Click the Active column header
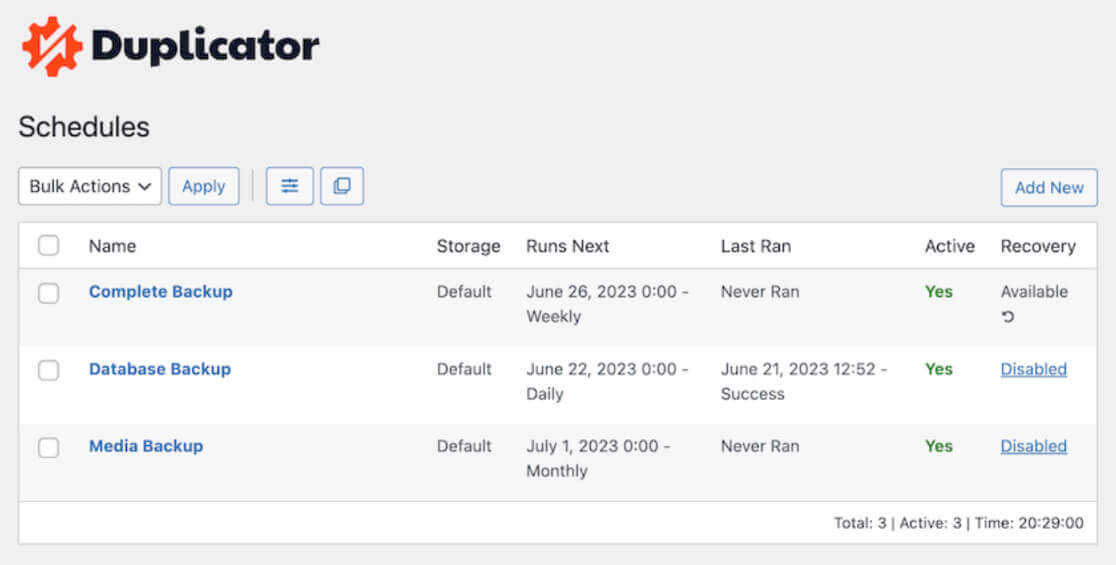1116x565 pixels. click(x=949, y=246)
